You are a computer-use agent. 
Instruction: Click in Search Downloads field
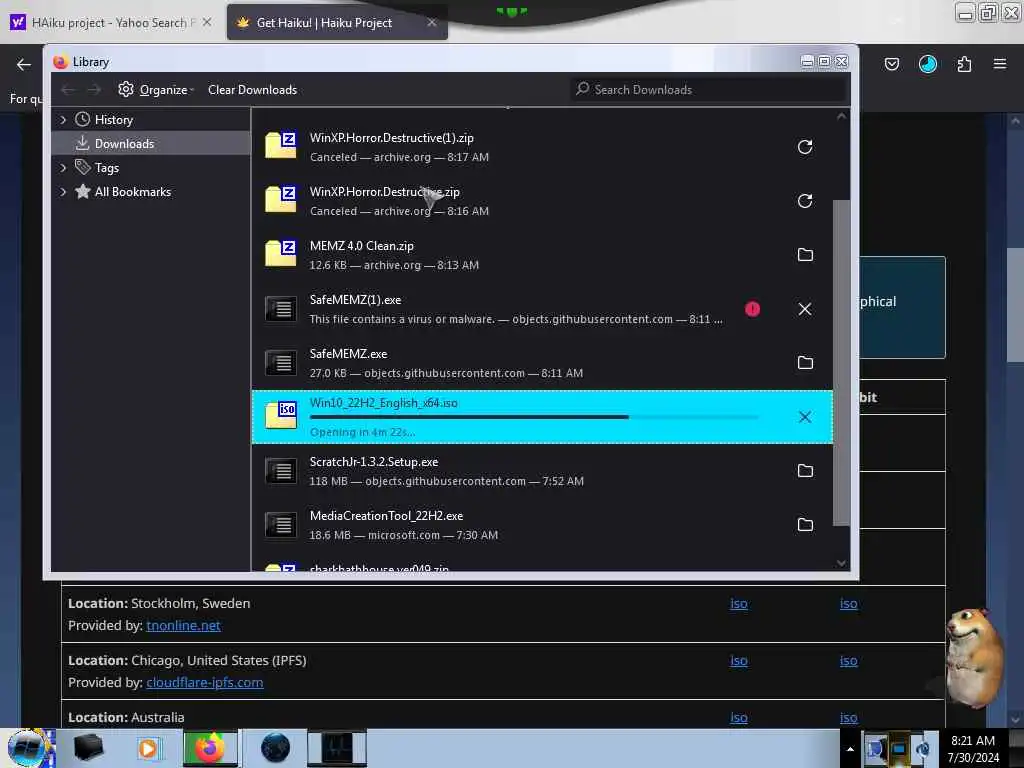(x=709, y=89)
